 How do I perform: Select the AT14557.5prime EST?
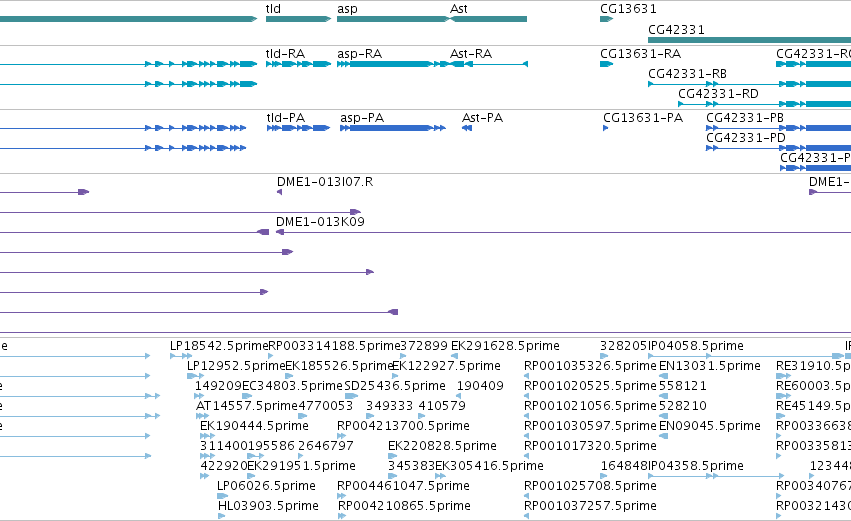point(203,416)
